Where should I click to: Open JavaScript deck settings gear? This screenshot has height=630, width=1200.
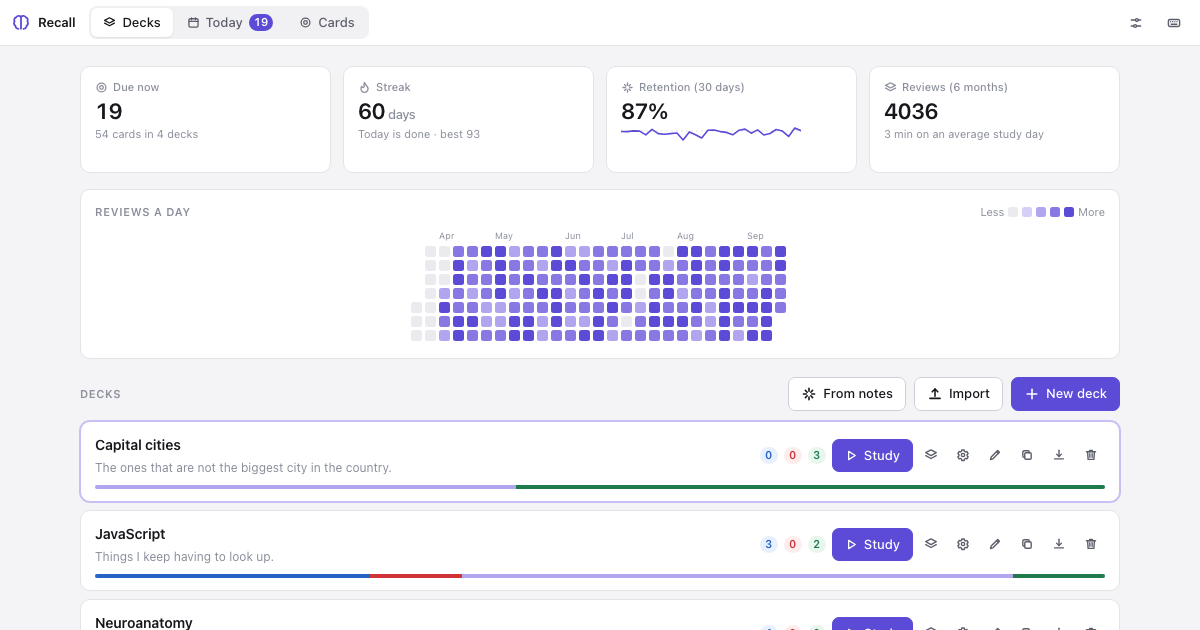coord(963,544)
